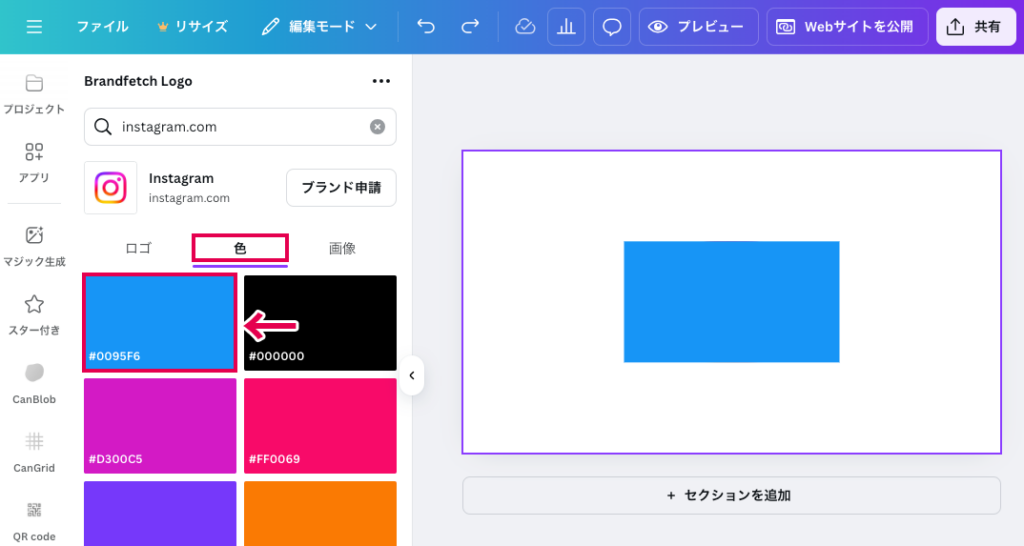Click the ブランド申請 button
The width and height of the screenshot is (1024, 546).
click(342, 187)
